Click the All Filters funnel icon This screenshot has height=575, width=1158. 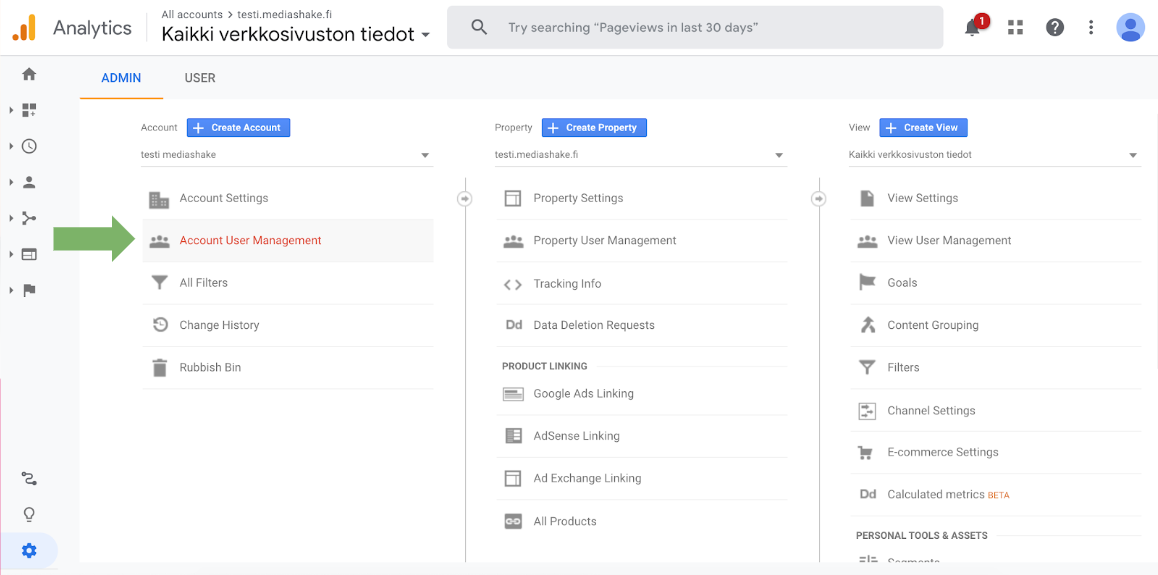(159, 283)
